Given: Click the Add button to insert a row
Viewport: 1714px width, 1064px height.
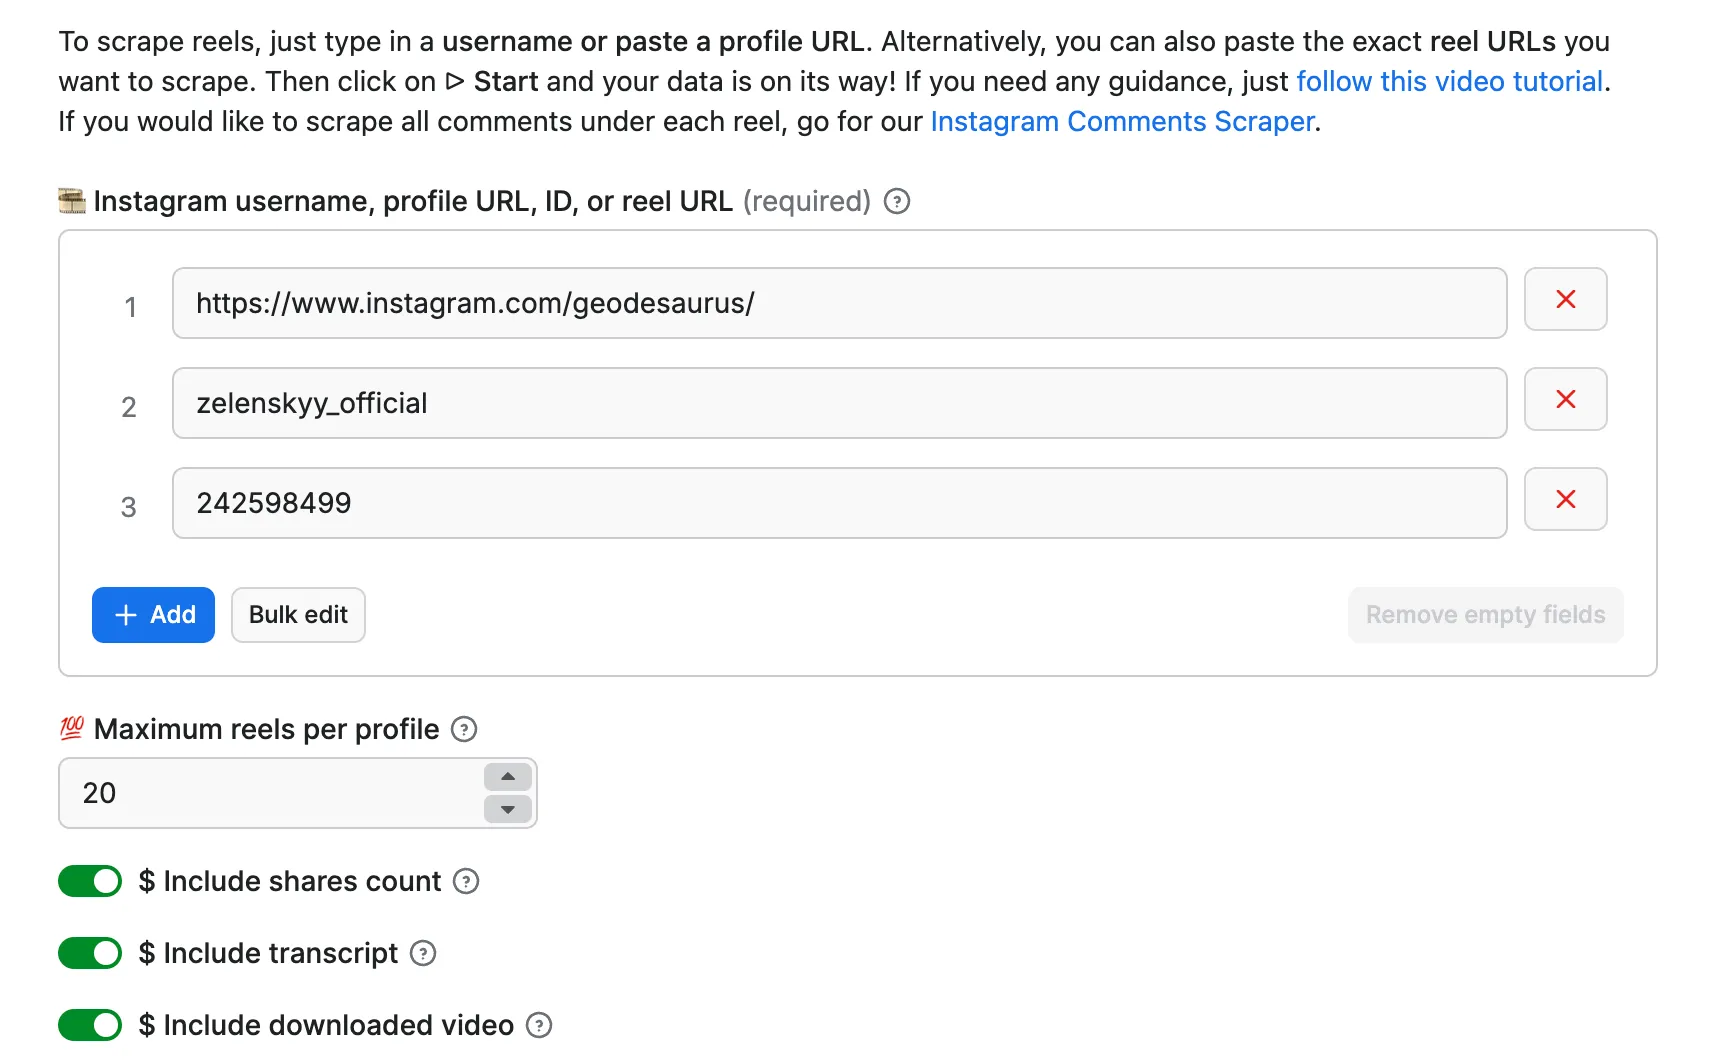Looking at the screenshot, I should pyautogui.click(x=153, y=615).
